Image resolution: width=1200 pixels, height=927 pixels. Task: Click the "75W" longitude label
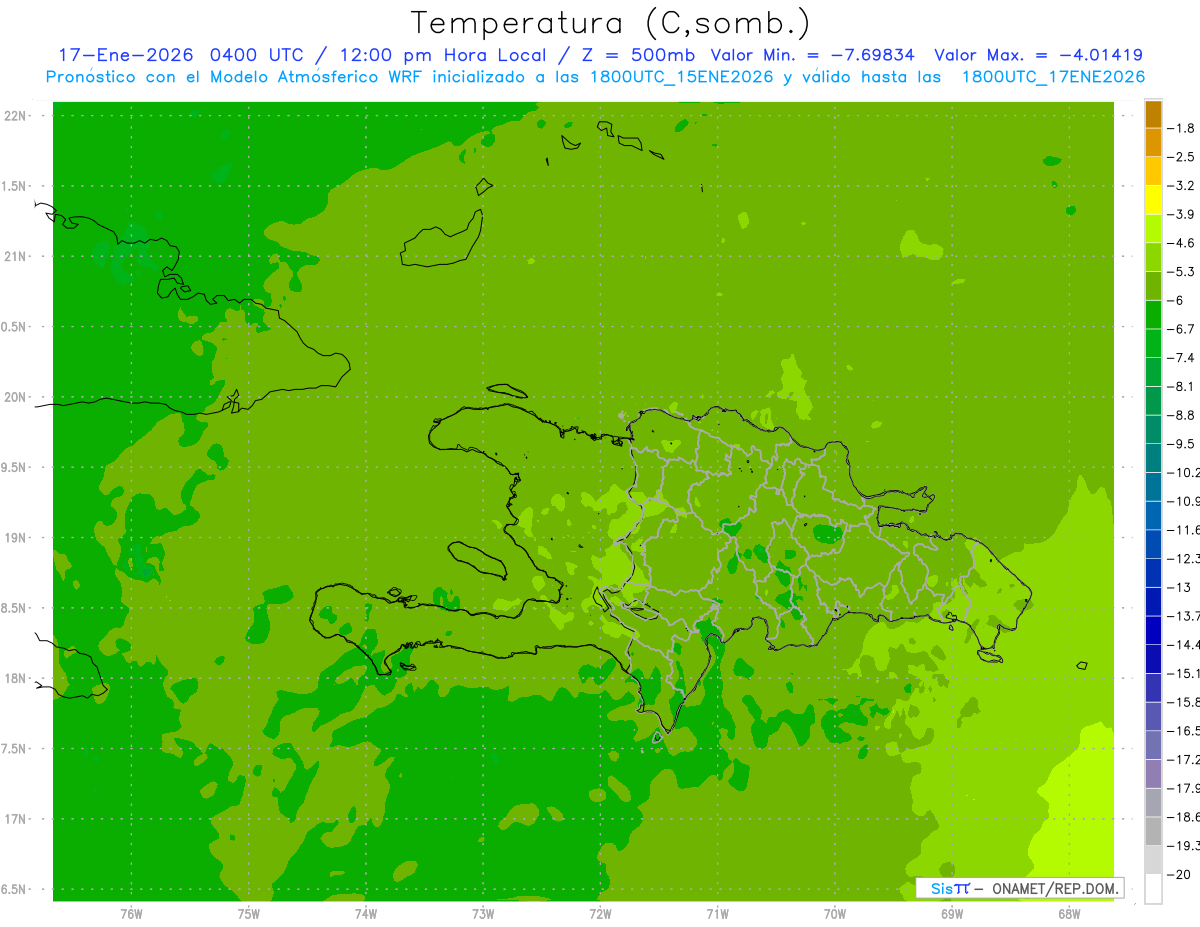(249, 913)
